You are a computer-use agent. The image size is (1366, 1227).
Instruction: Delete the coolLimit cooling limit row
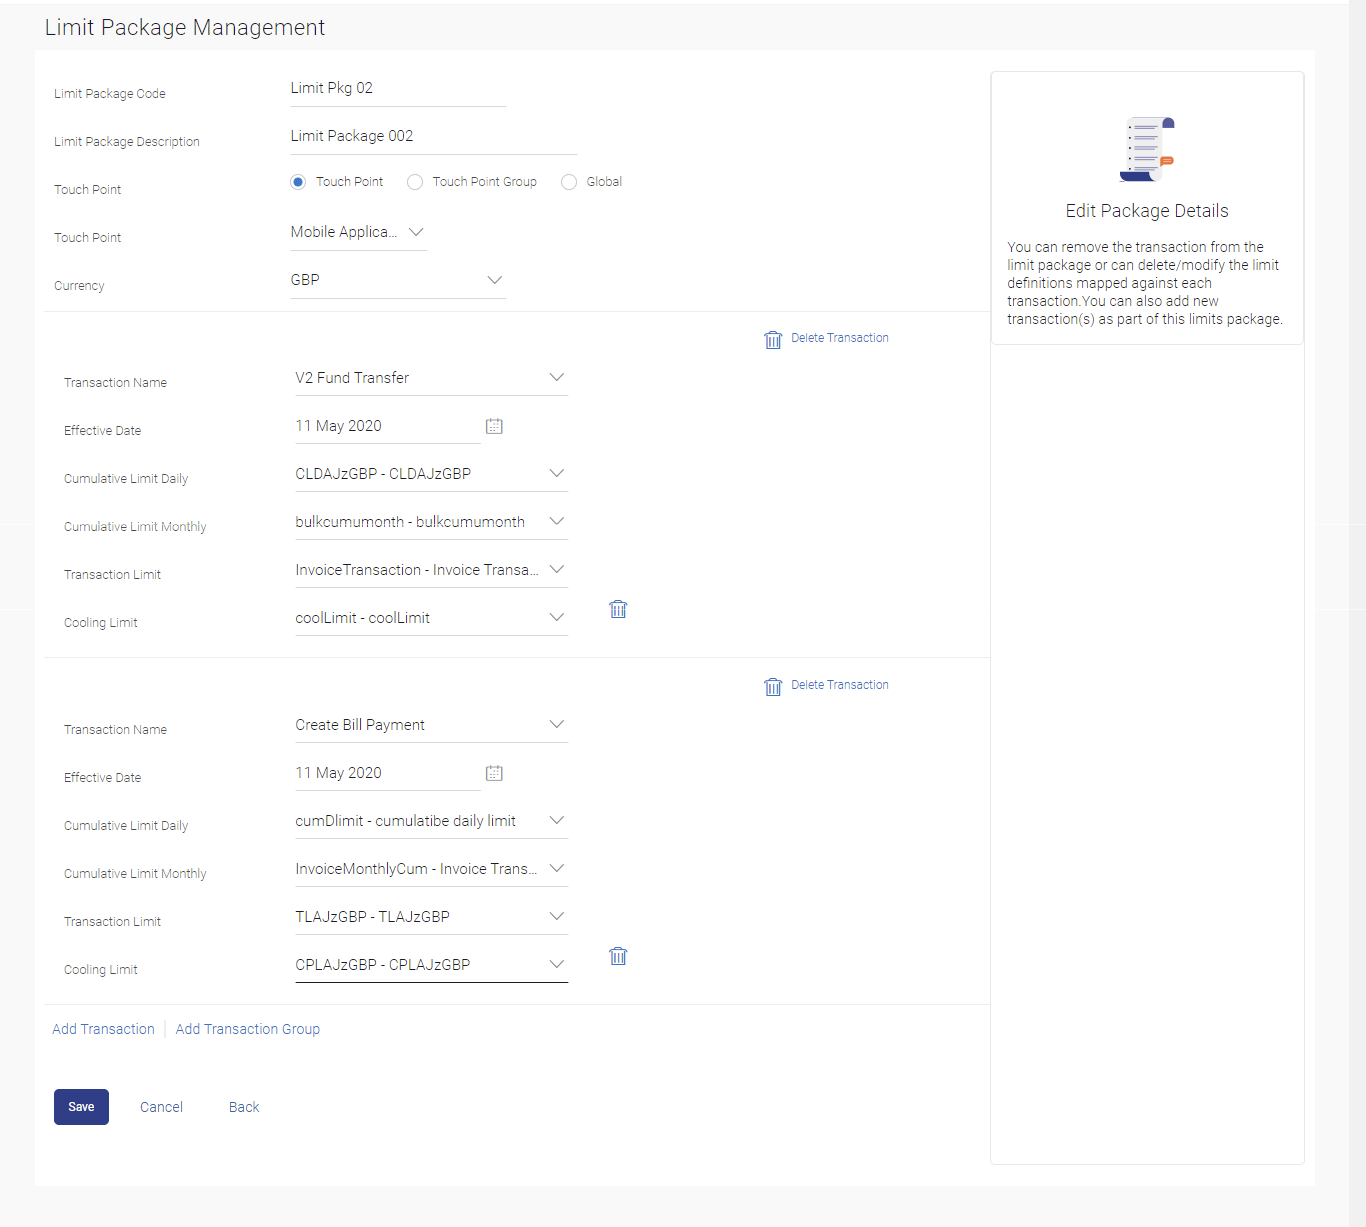(618, 609)
